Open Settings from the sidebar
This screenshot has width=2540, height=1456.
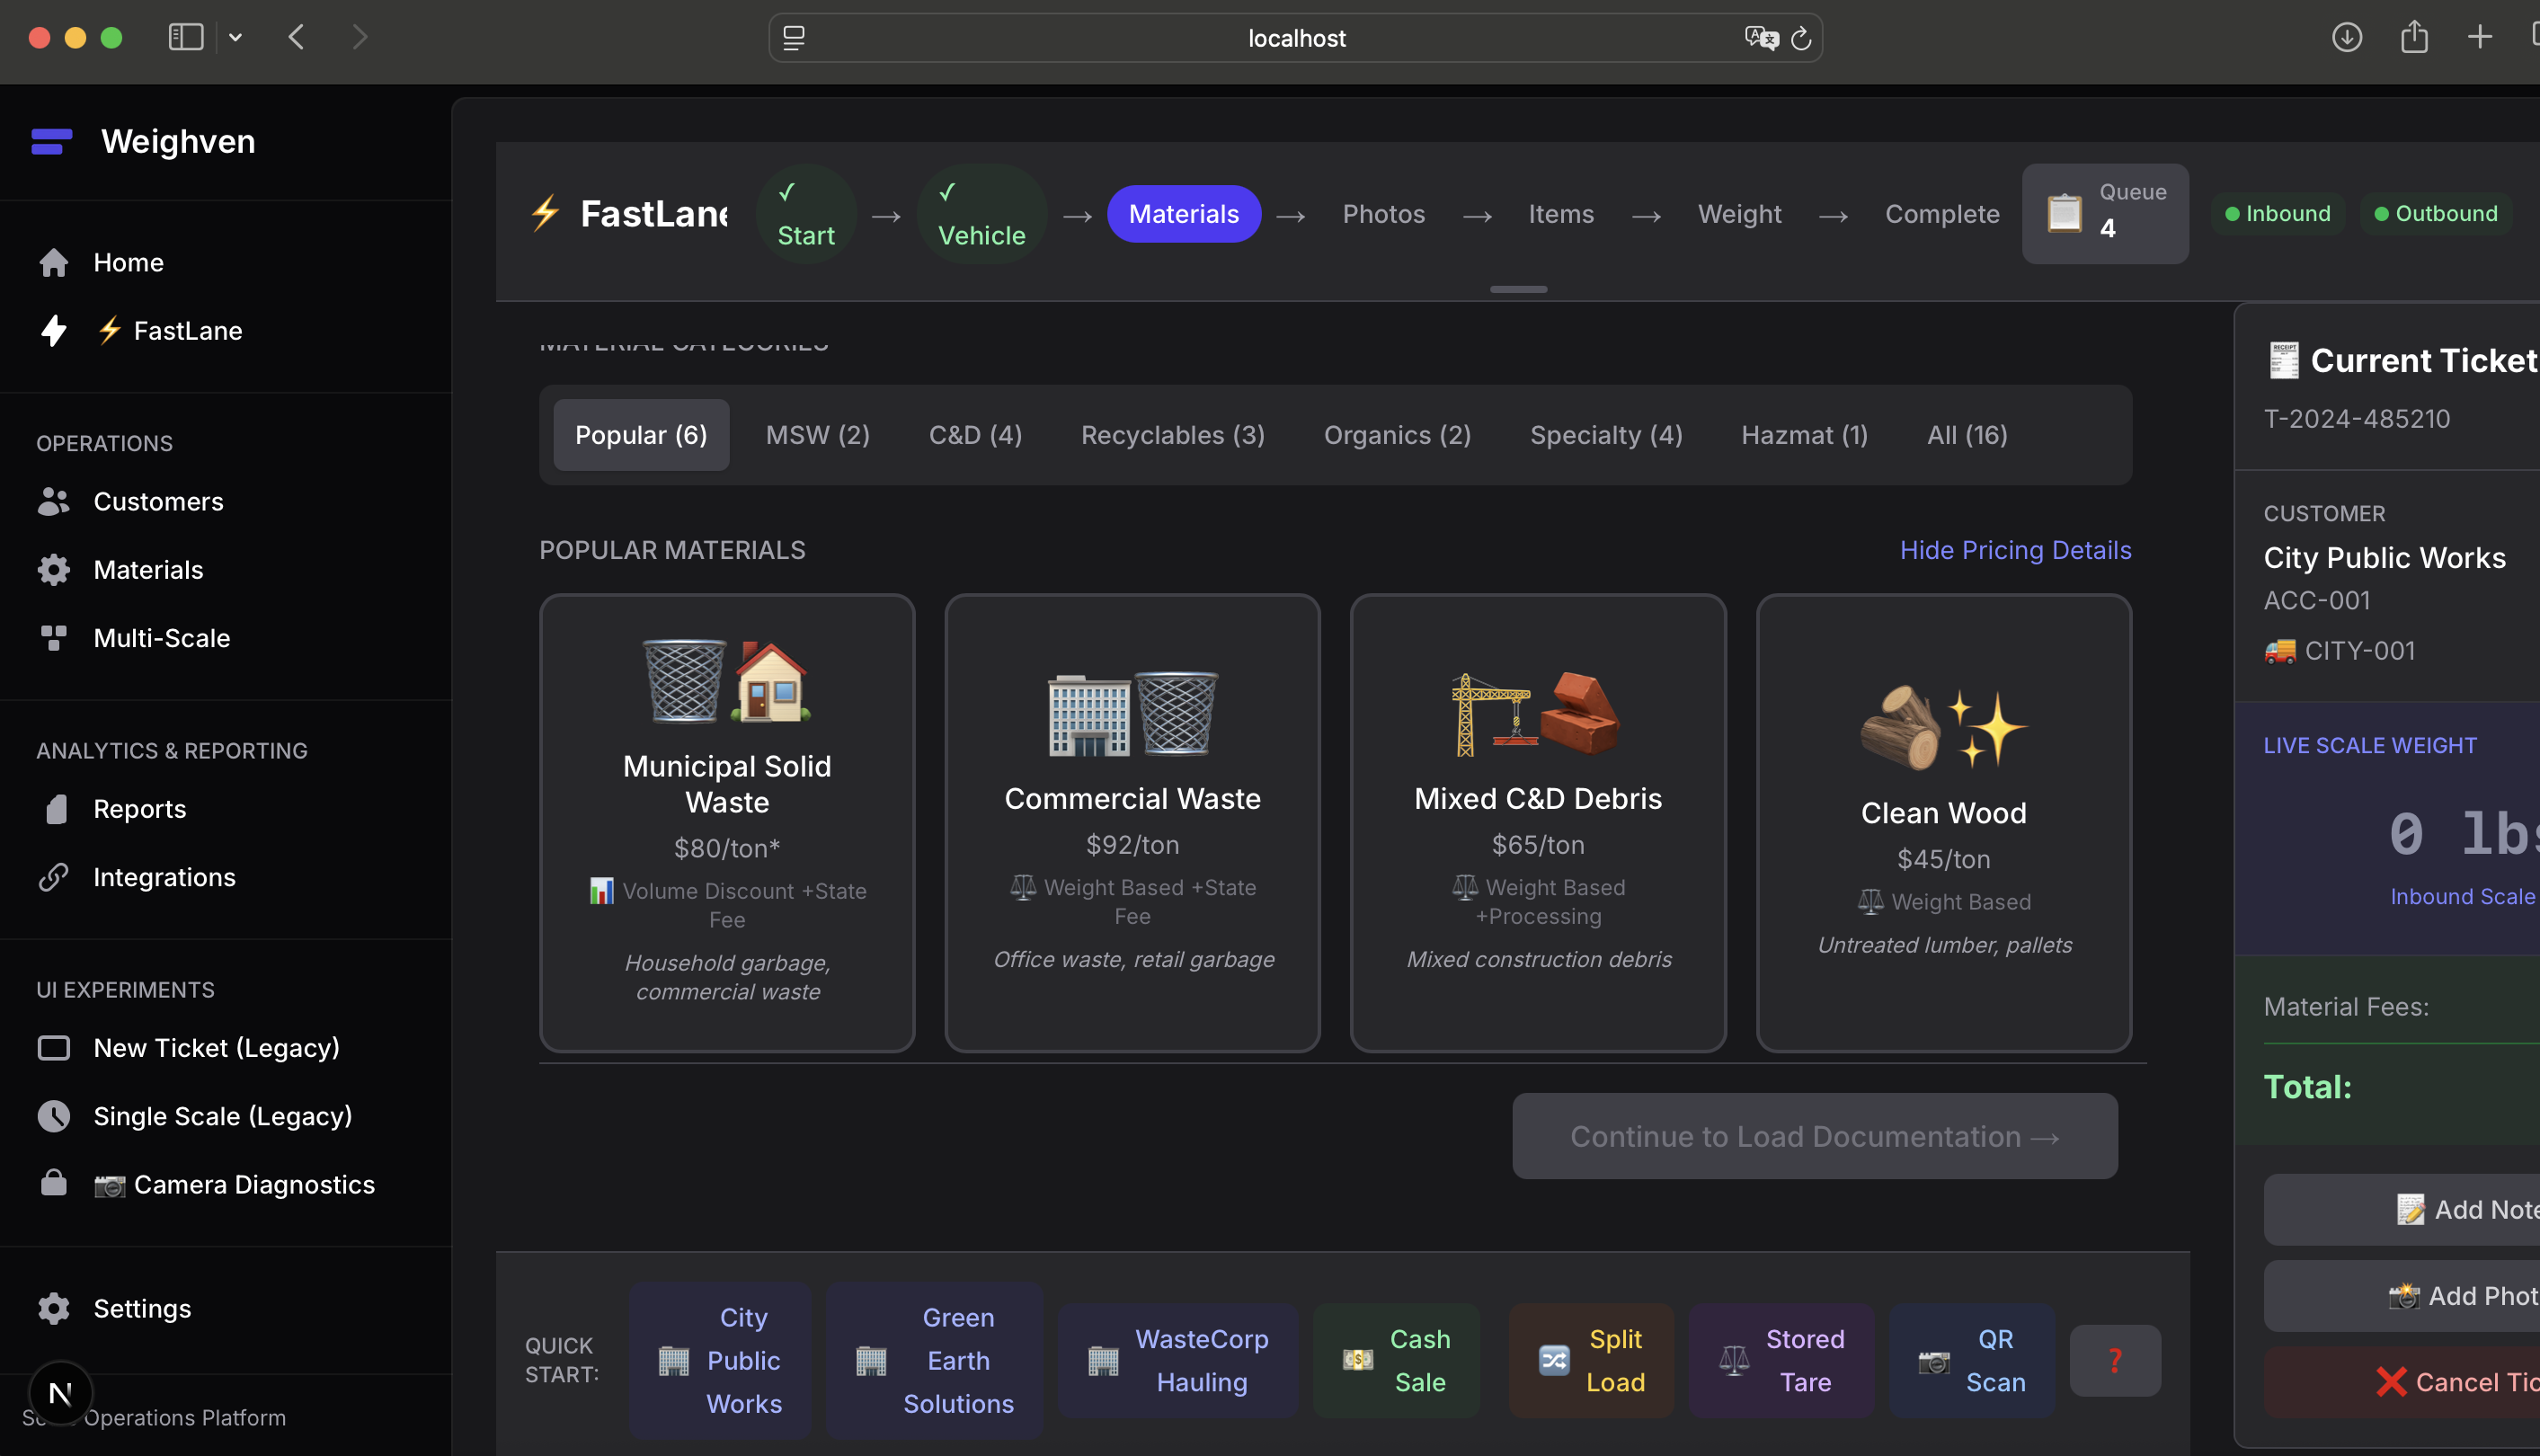[142, 1308]
